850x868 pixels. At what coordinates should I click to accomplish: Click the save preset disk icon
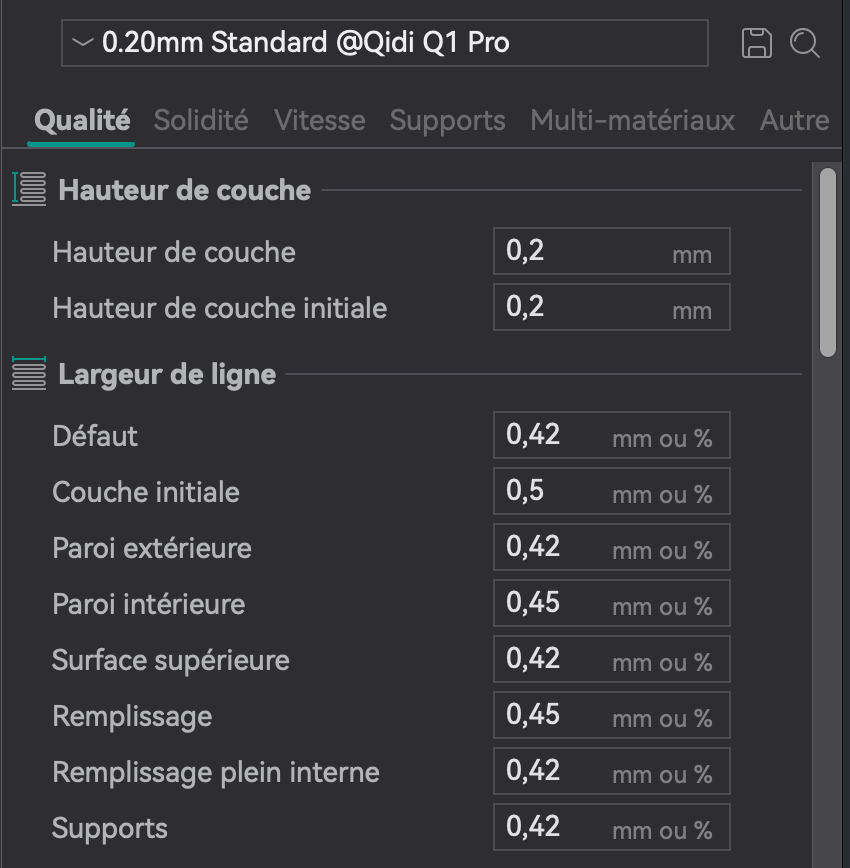point(757,43)
